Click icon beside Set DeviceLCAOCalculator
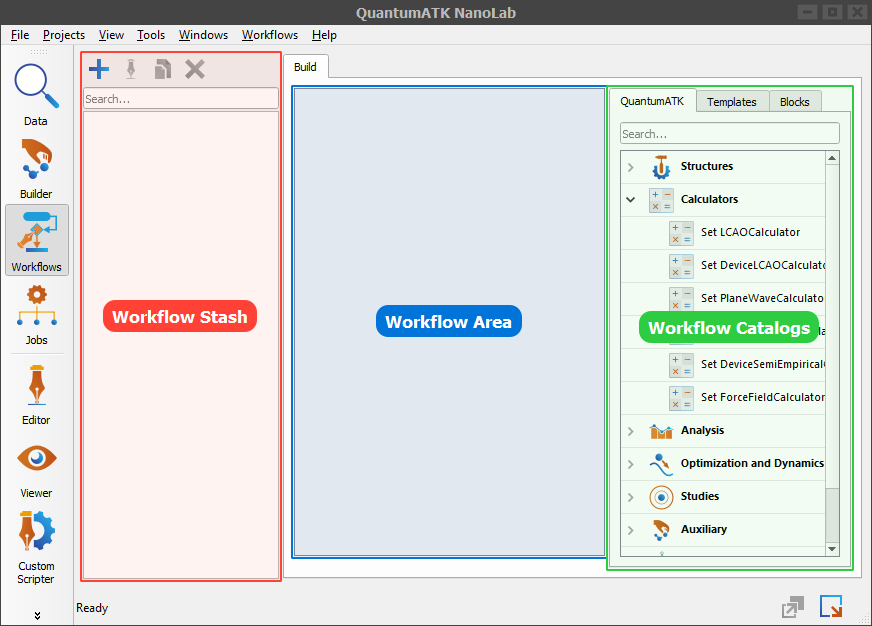The height and width of the screenshot is (626, 872). click(681, 266)
